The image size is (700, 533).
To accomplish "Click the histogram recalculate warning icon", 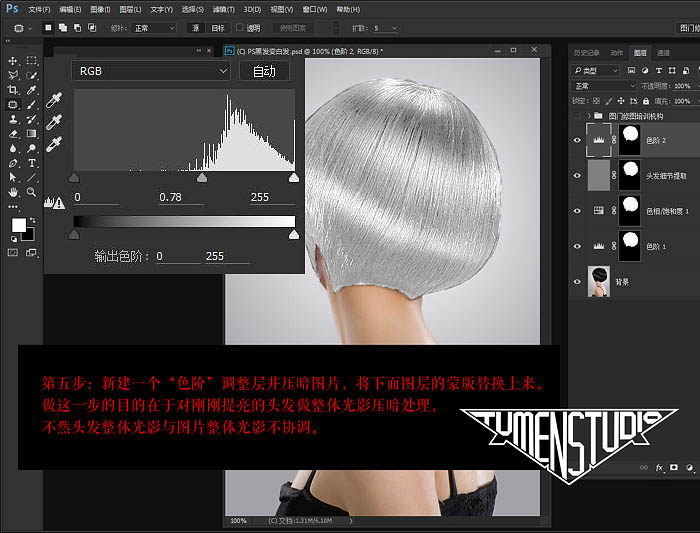I will click(x=54, y=203).
